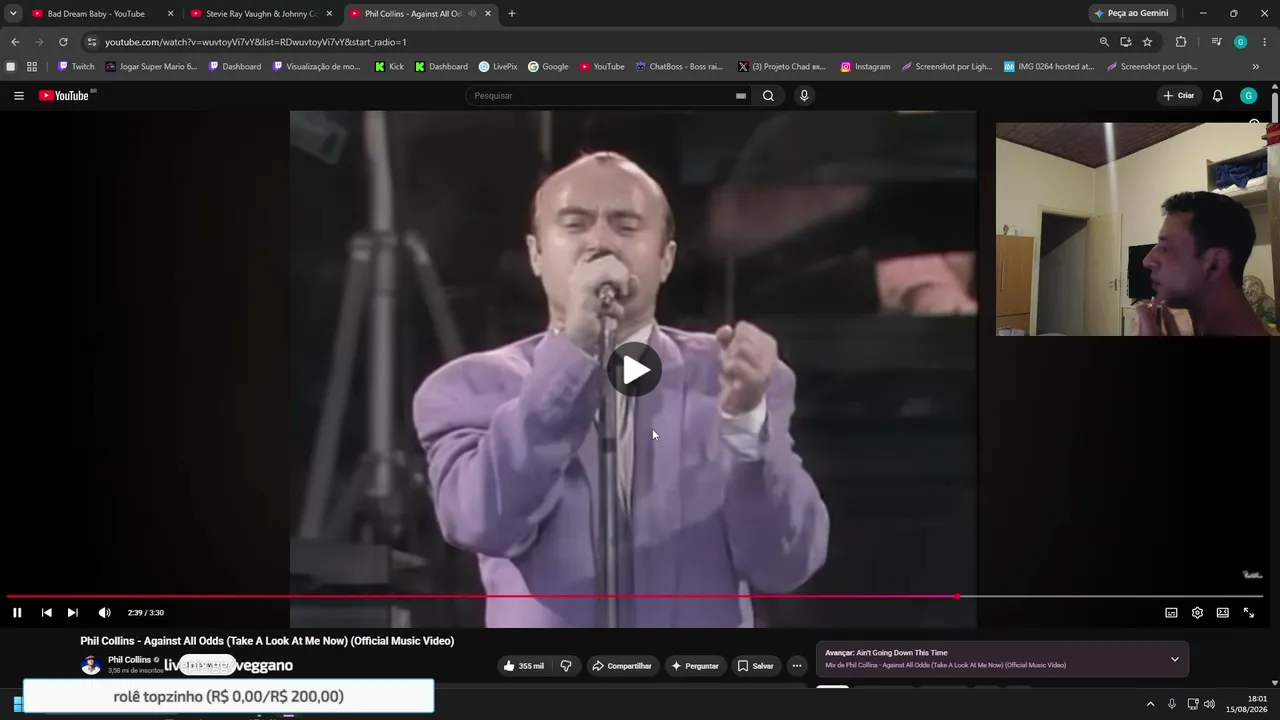Close the Bad Dream Baby tab
Viewport: 1280px width, 720px height.
(x=170, y=14)
